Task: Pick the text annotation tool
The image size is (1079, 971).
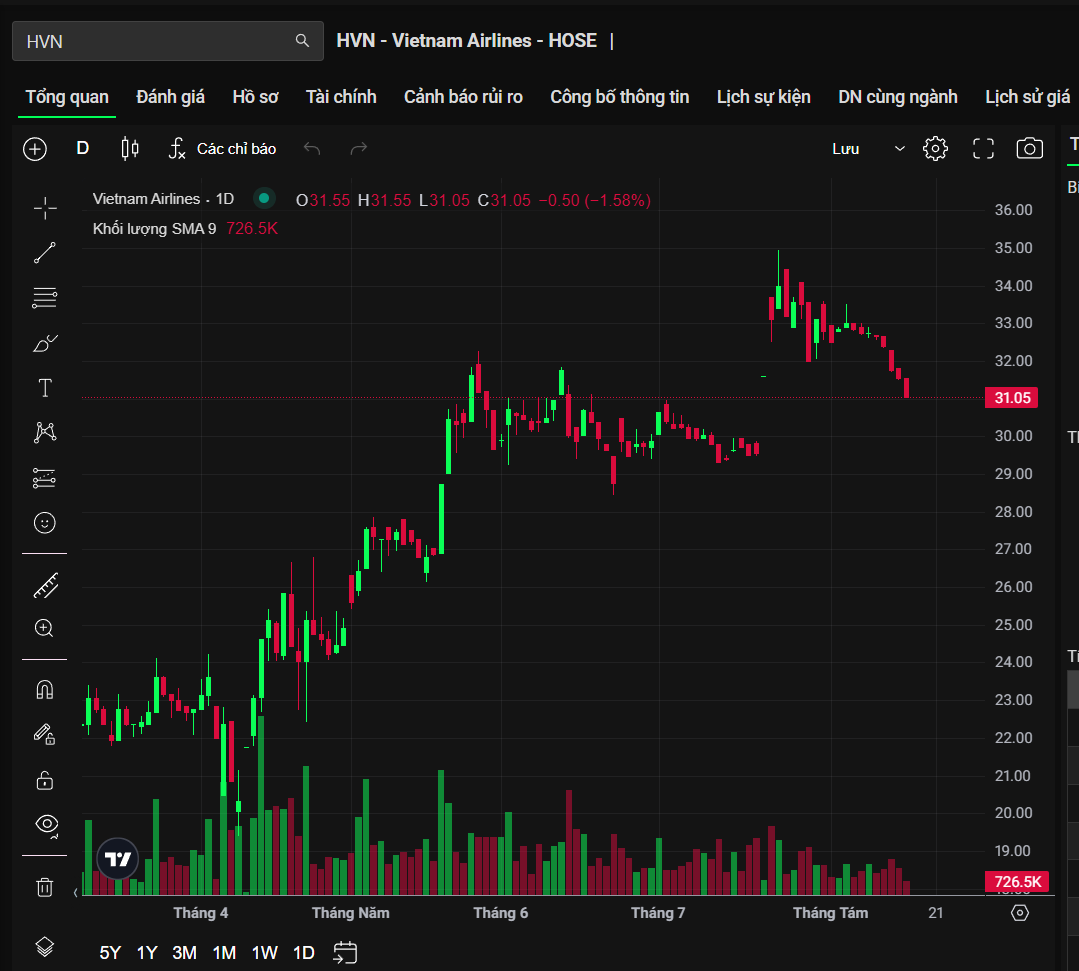Action: point(45,388)
